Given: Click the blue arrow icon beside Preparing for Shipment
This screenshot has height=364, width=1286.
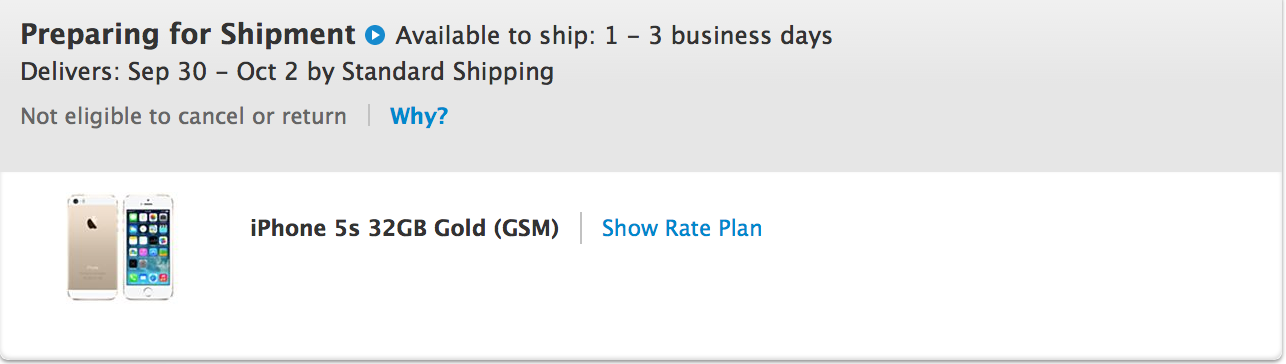Looking at the screenshot, I should tap(375, 36).
